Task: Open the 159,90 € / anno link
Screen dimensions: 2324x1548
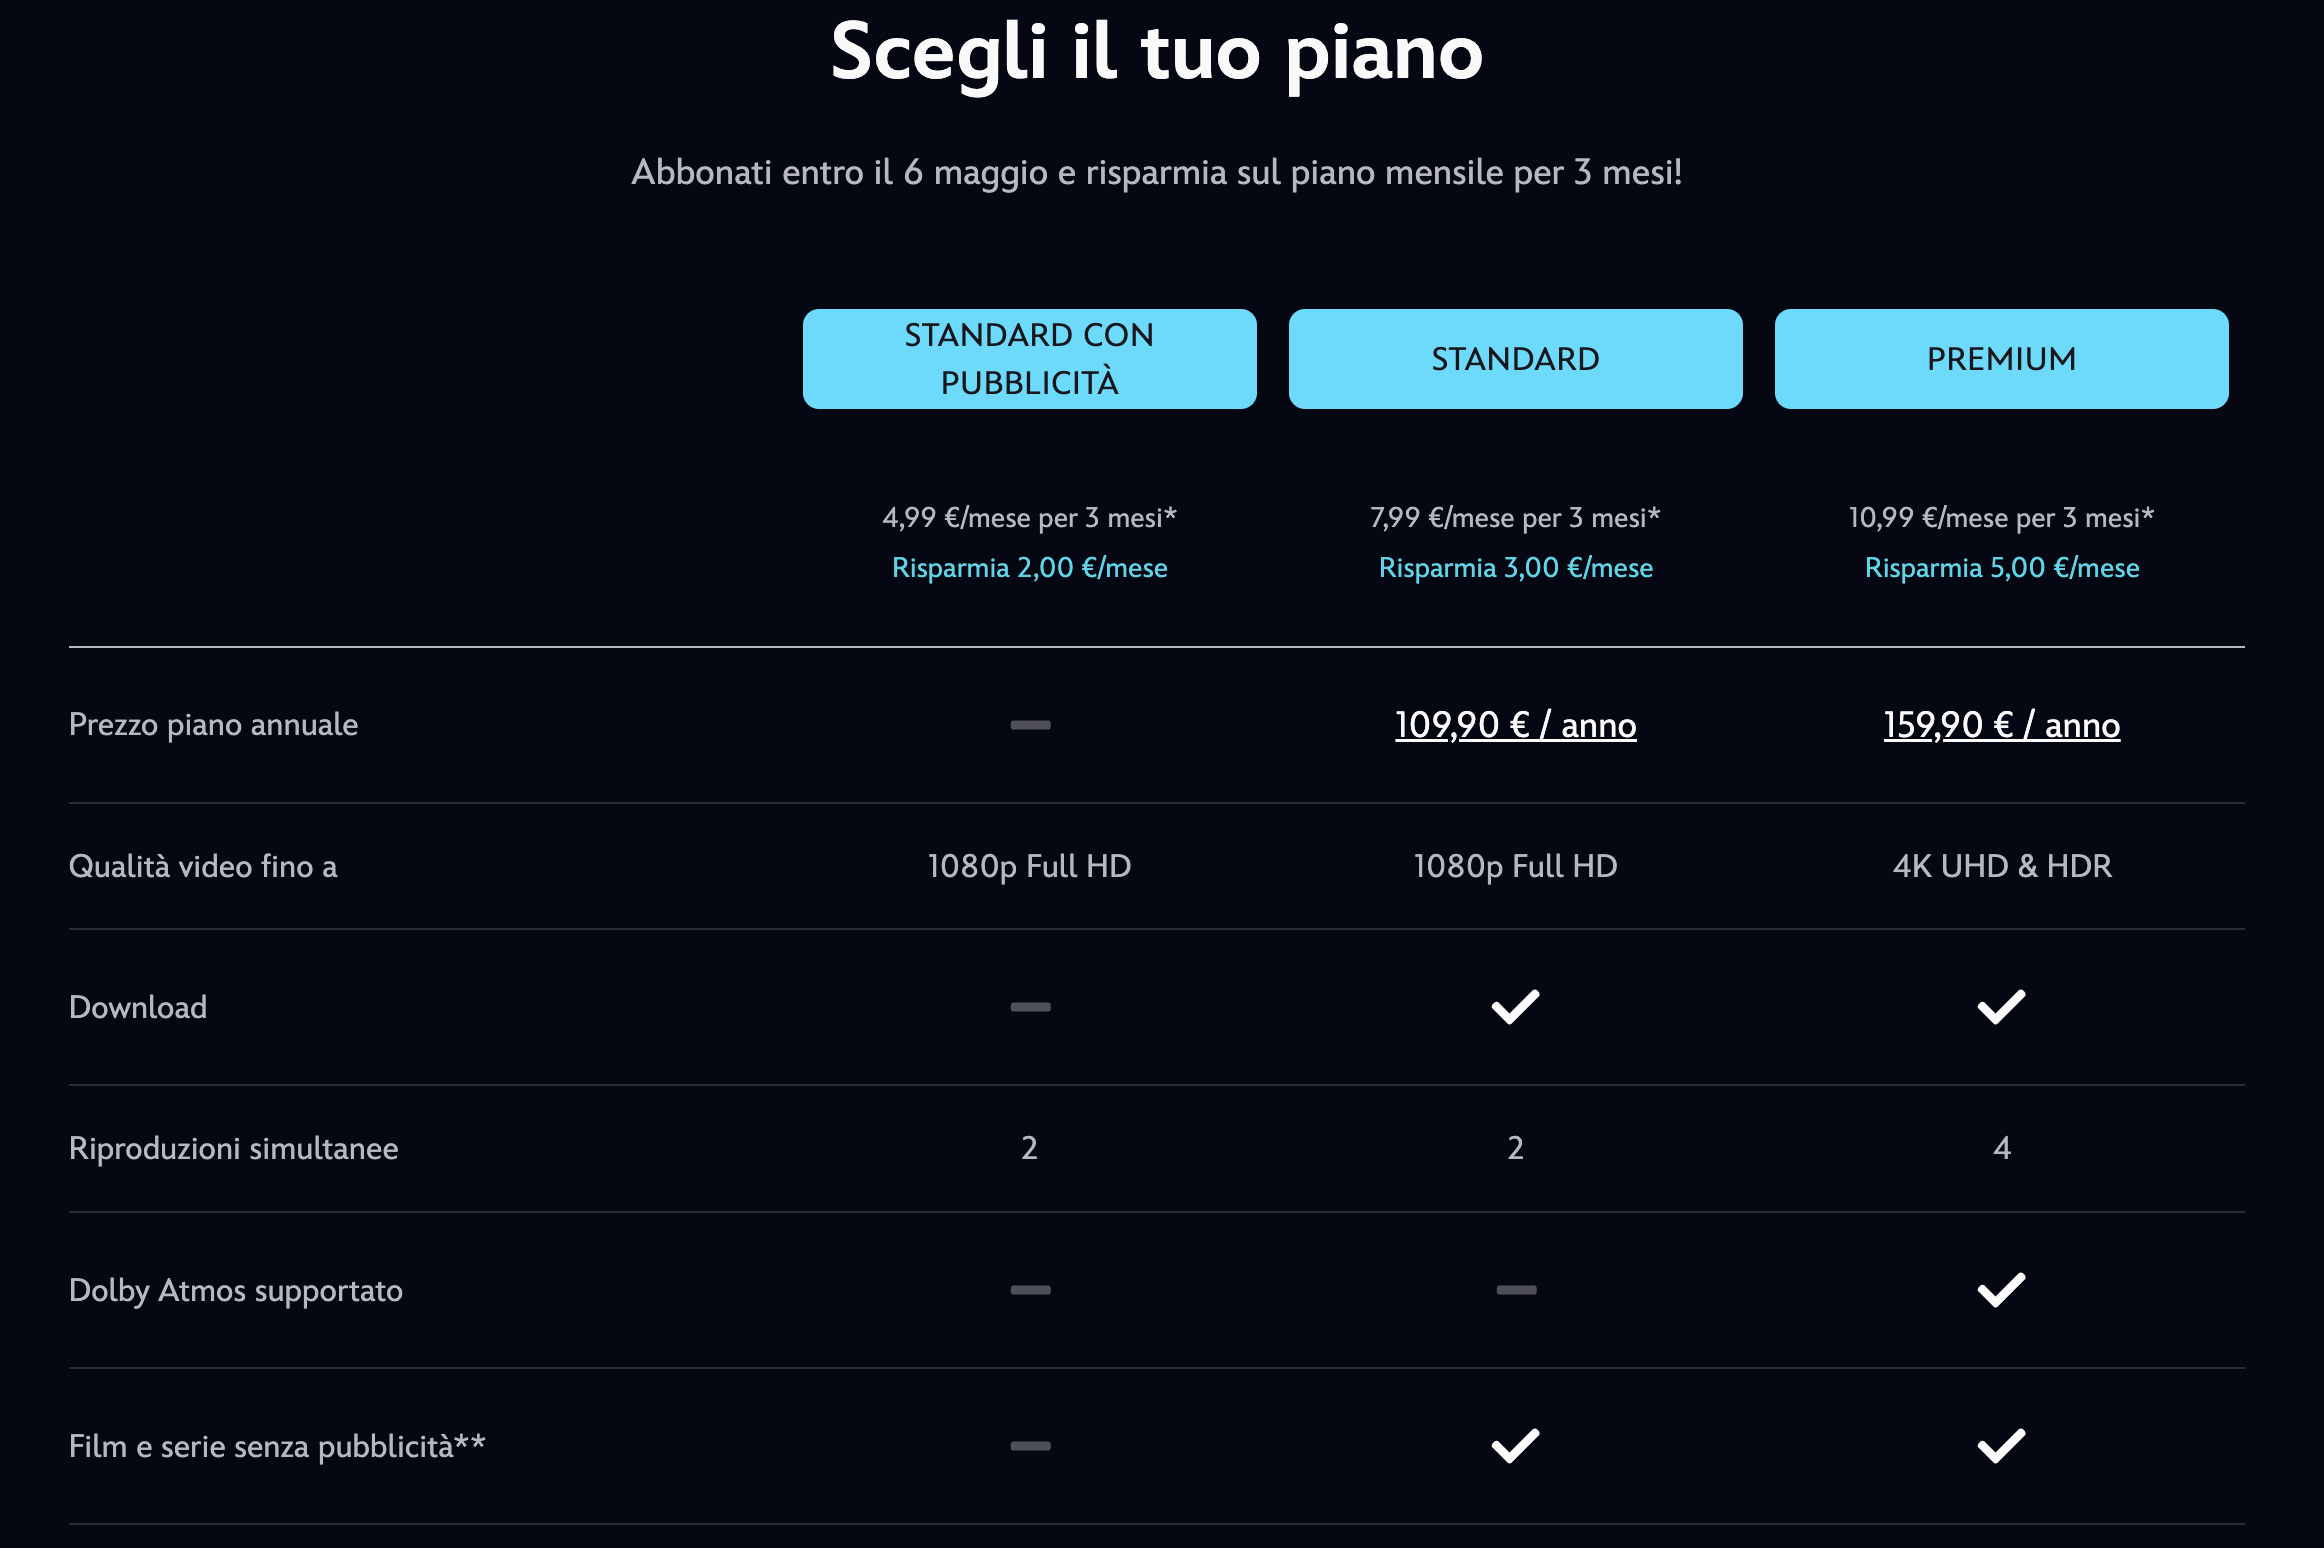Action: (2001, 725)
